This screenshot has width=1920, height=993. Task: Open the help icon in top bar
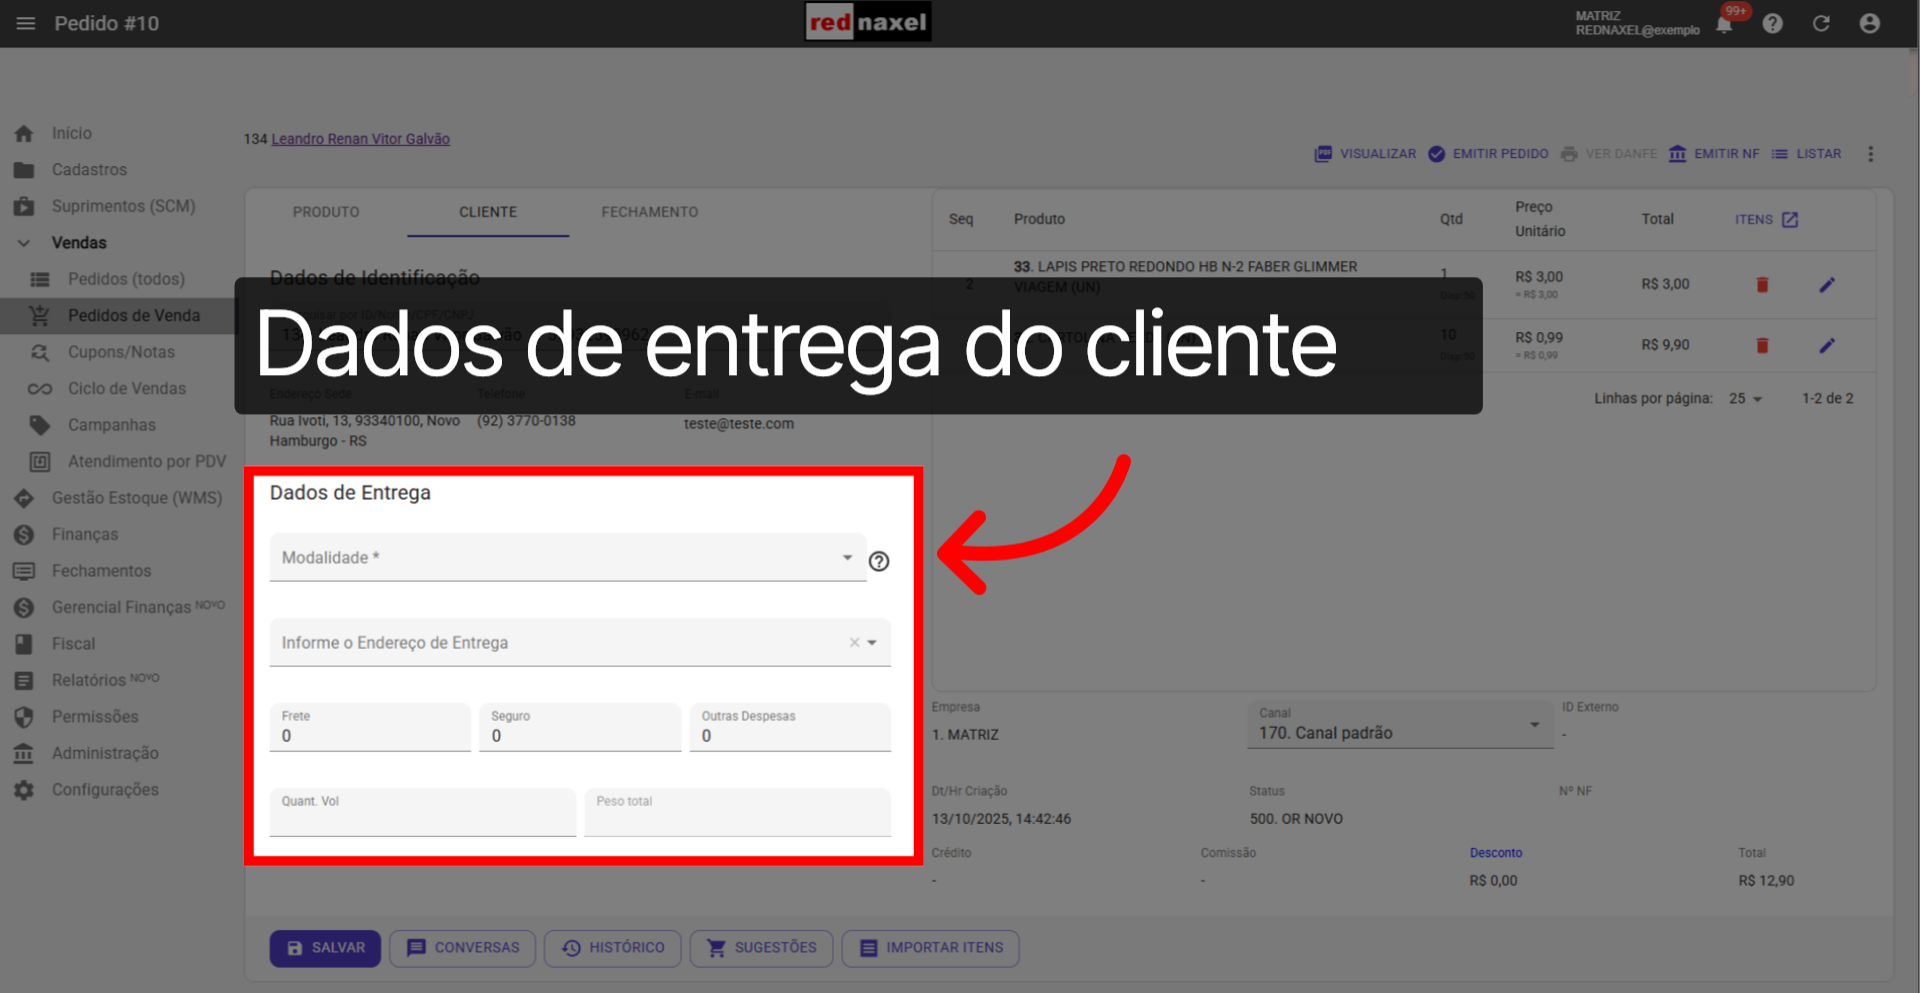1773,23
